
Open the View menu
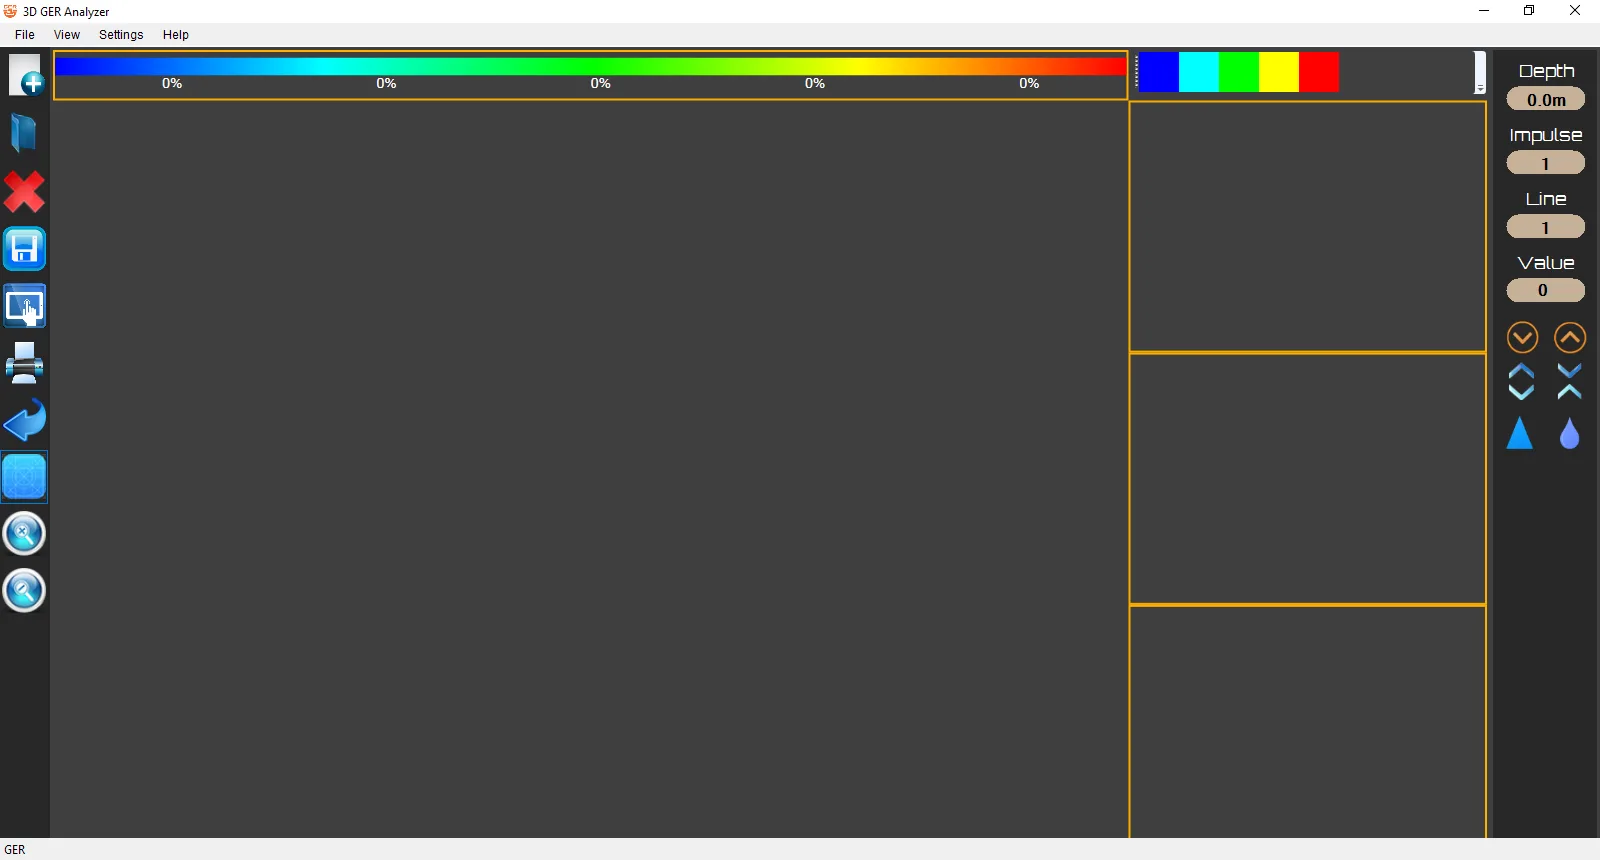67,35
